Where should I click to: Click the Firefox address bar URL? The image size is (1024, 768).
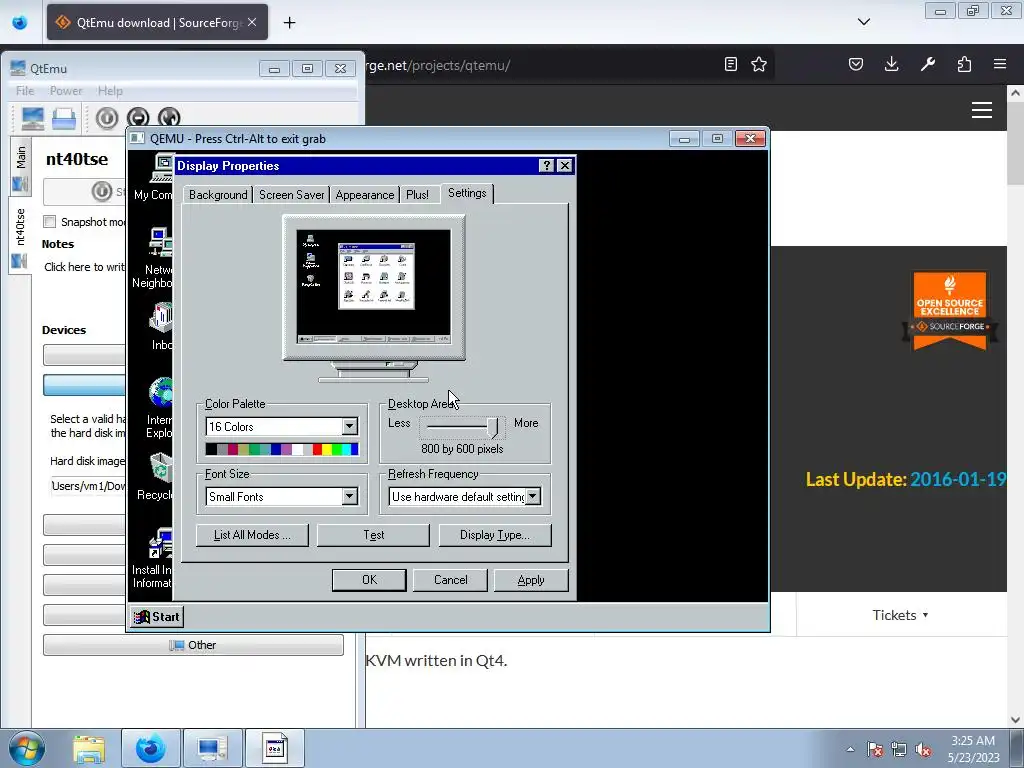[439, 65]
